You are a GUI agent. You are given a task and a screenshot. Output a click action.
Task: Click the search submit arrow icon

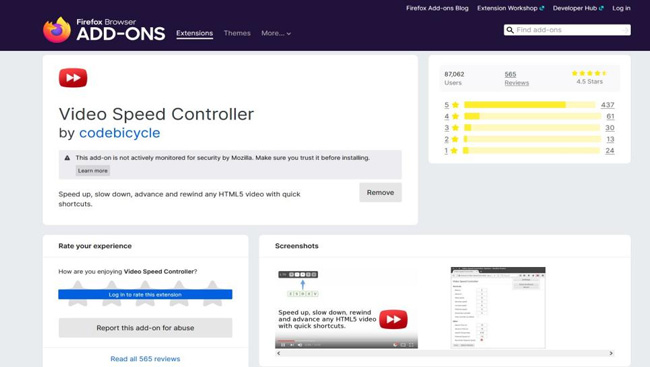coord(625,30)
